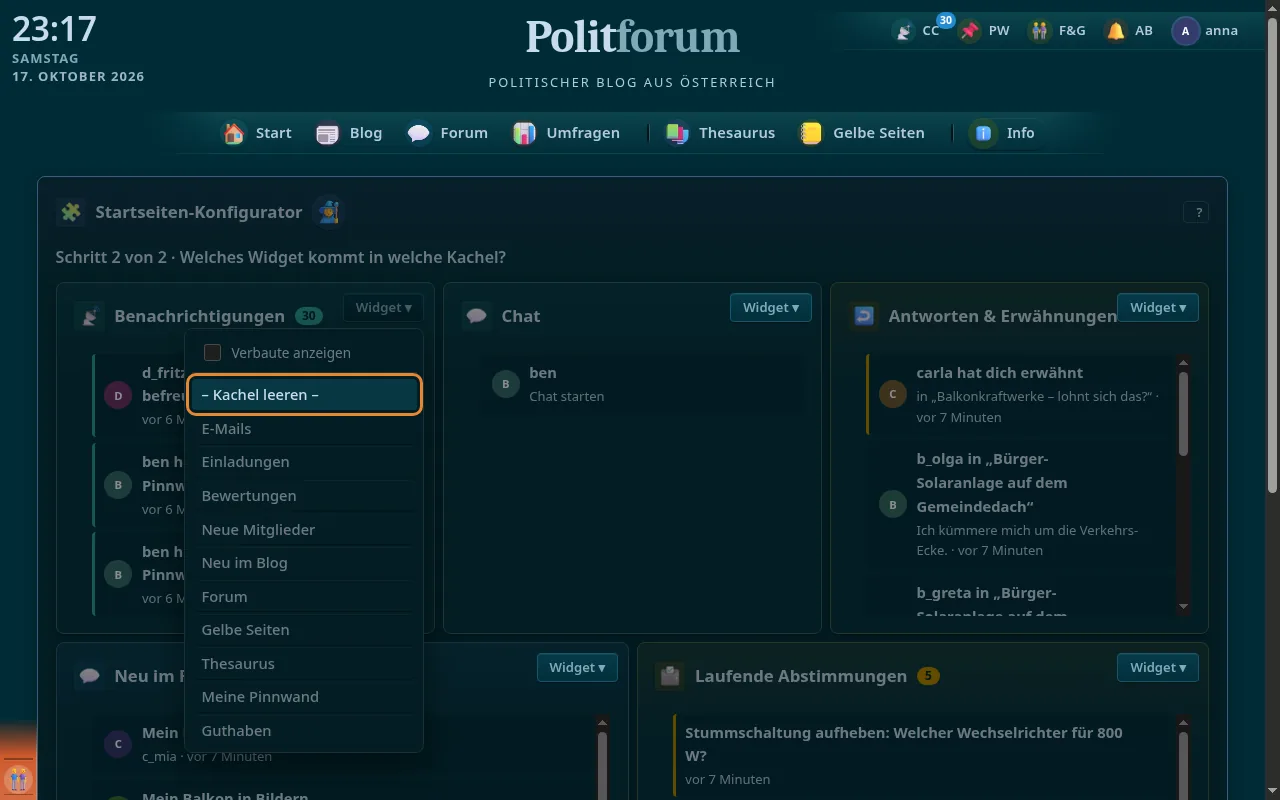Open Widget dropdown of Chat tile
The image size is (1280, 800).
point(770,308)
